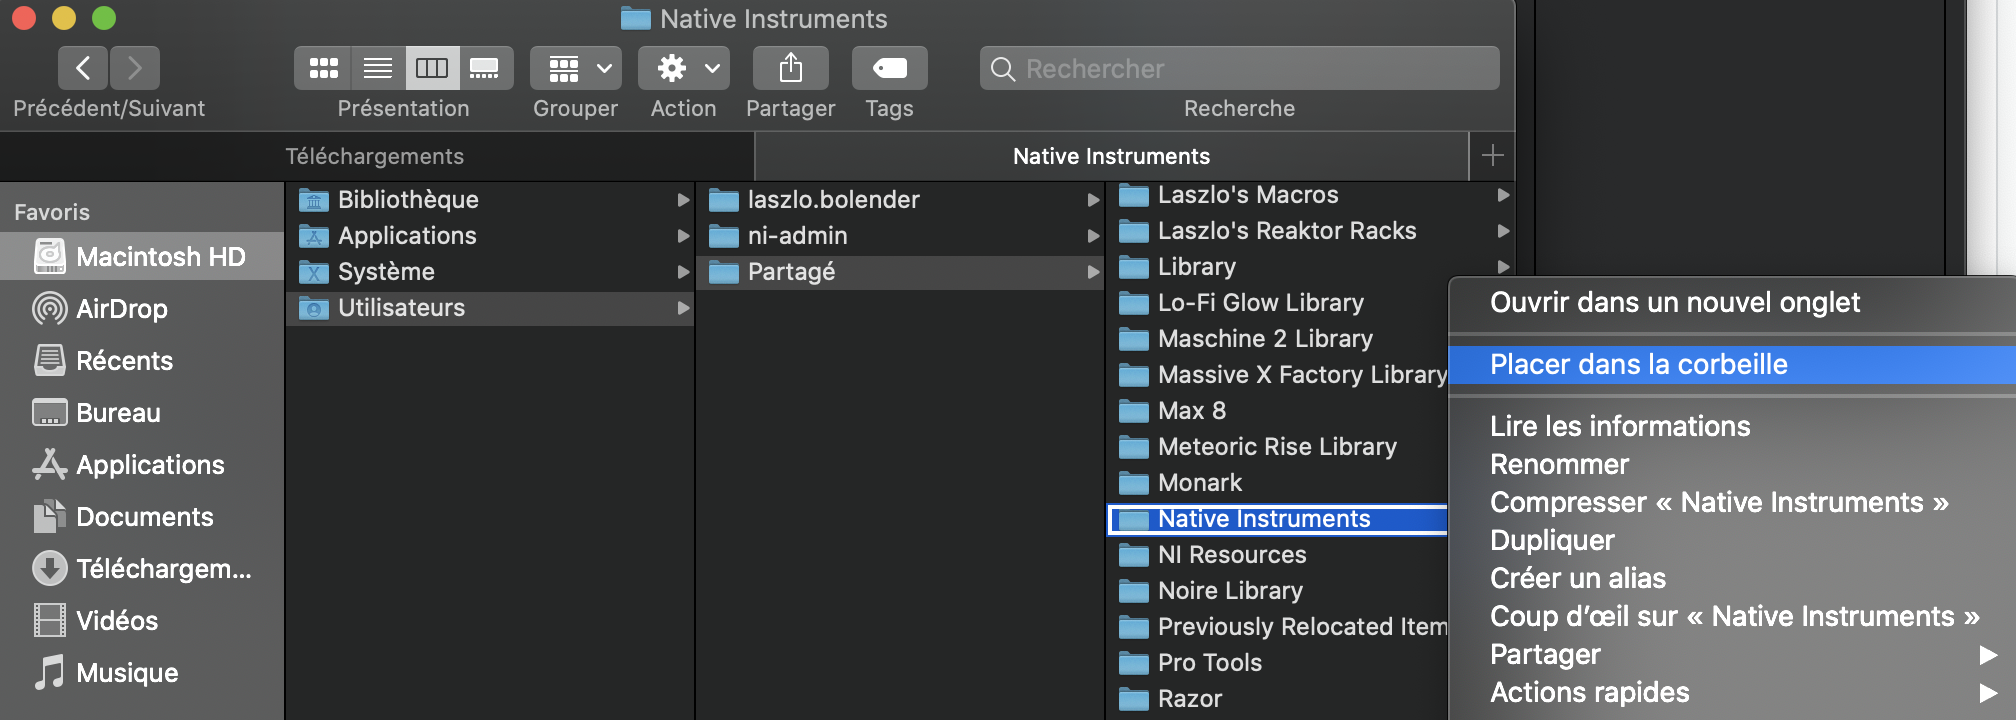Select Macintosh HD in sidebar
The width and height of the screenshot is (2016, 720).
coord(142,257)
